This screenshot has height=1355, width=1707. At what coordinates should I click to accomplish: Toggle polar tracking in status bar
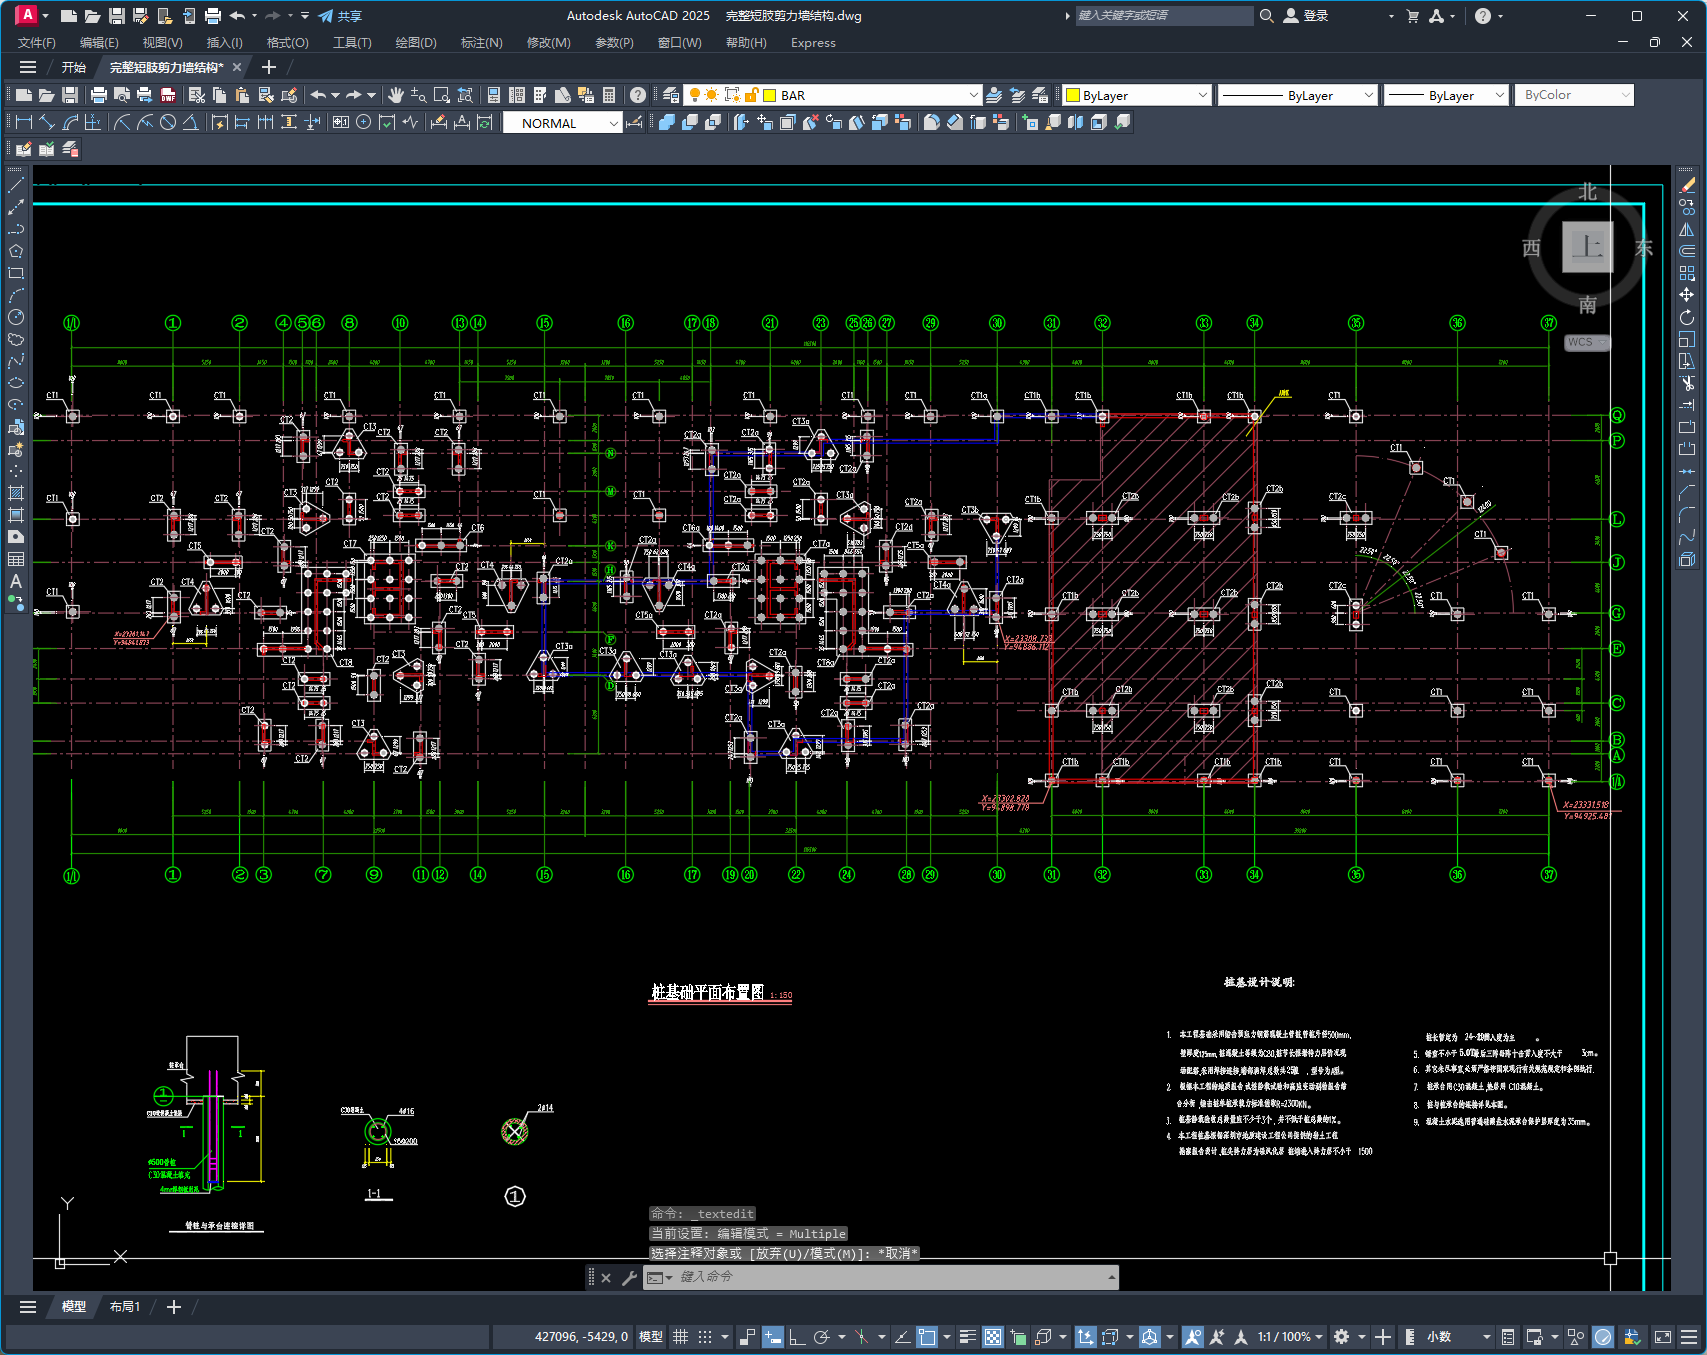pos(822,1337)
